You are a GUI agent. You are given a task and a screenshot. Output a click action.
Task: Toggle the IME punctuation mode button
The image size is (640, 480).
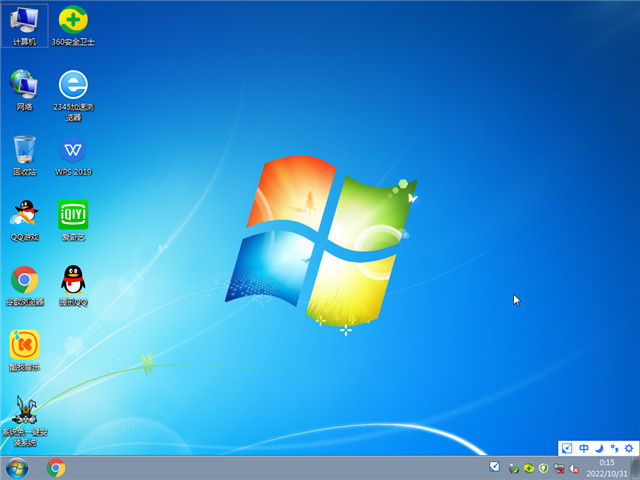pyautogui.click(x=612, y=449)
